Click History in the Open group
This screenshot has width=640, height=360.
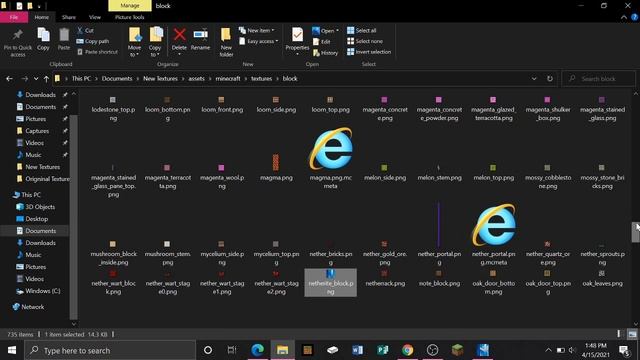(325, 53)
